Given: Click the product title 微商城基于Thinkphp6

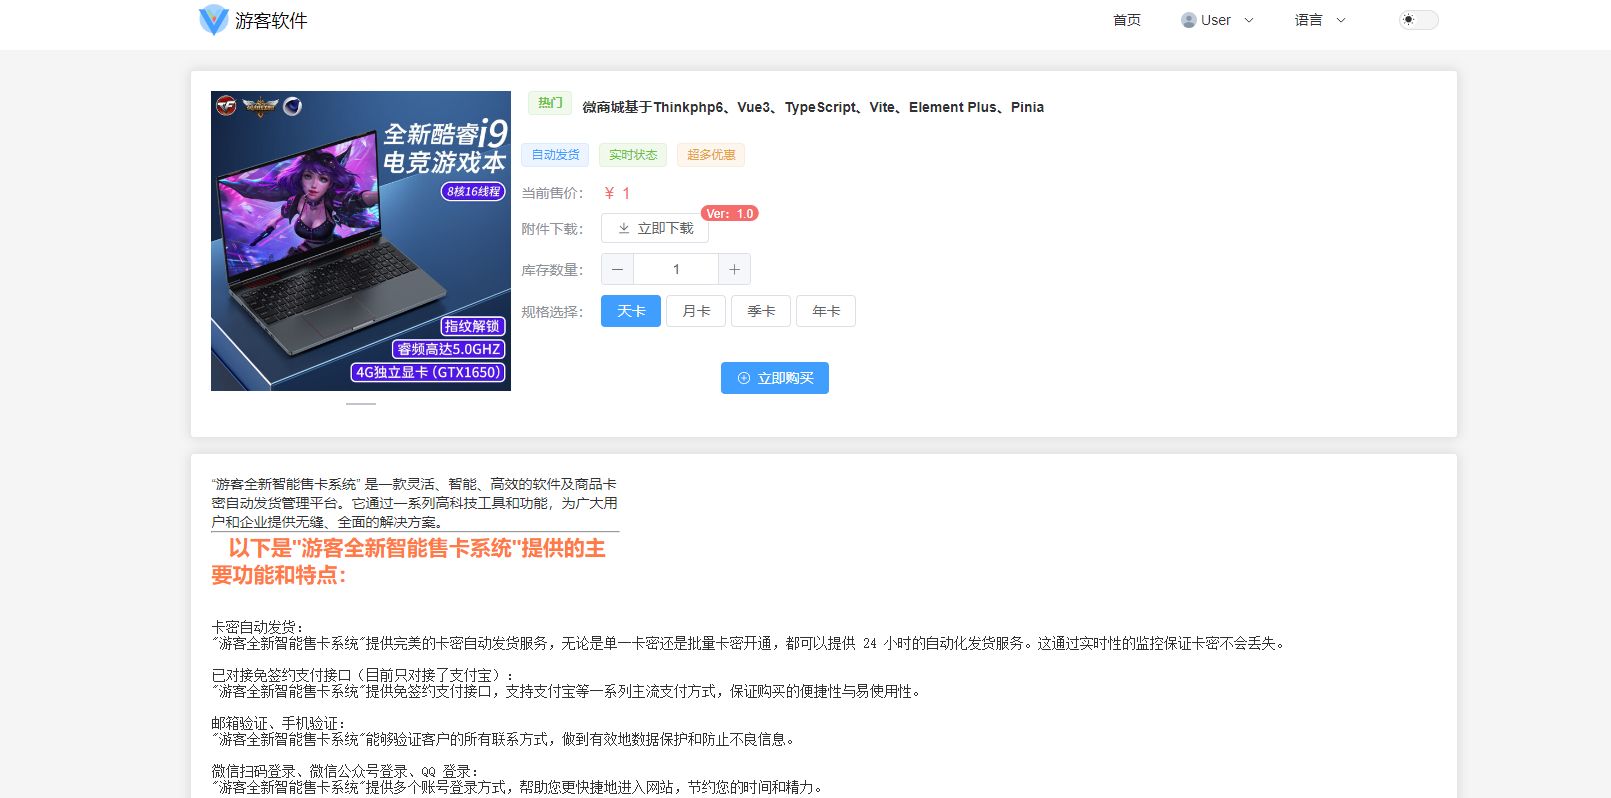Looking at the screenshot, I should 813,107.
